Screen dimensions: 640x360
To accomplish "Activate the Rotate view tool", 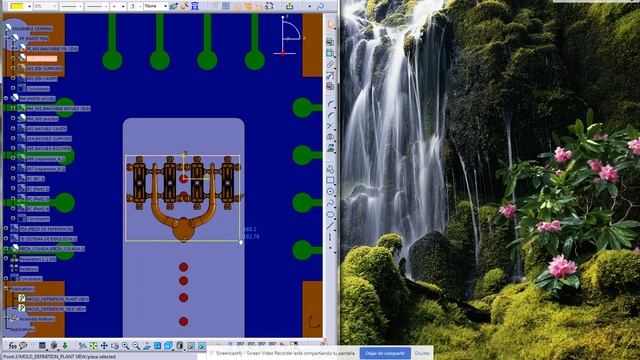I will pos(115,346).
